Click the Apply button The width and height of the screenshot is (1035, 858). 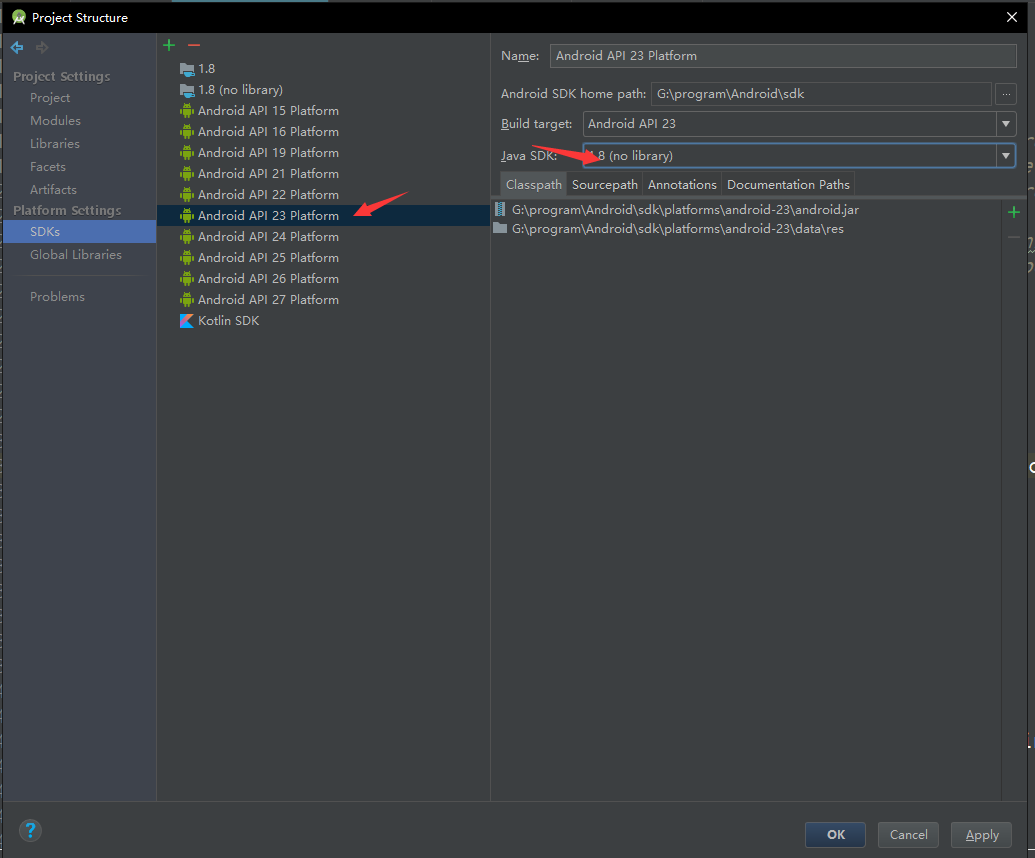pyautogui.click(x=982, y=835)
